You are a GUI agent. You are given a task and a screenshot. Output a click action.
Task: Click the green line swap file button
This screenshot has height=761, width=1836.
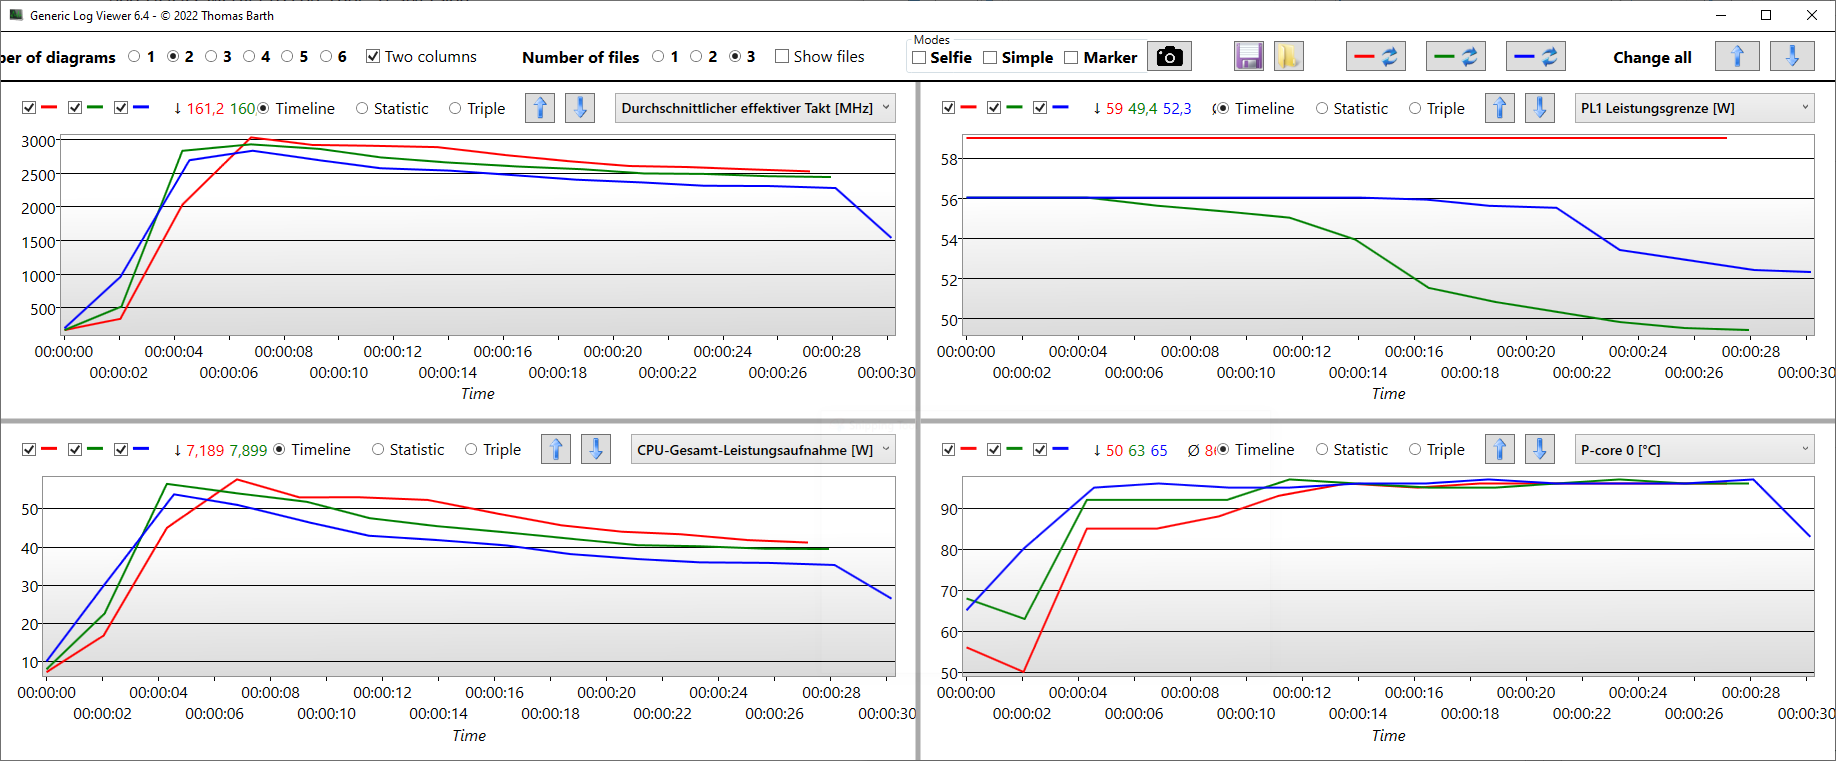point(1455,57)
